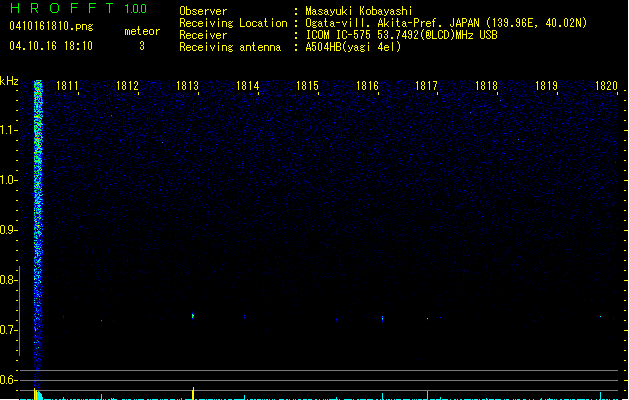Click the 0.8 kHz axis label
629x400 pixels.
(8, 280)
